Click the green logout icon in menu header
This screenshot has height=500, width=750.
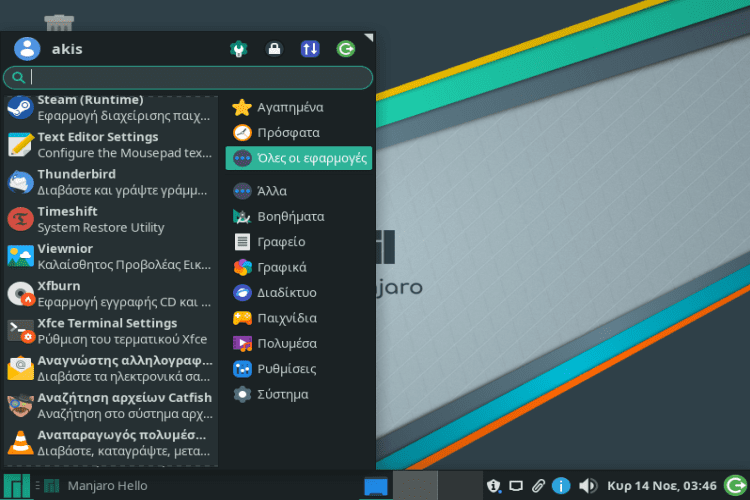[346, 49]
